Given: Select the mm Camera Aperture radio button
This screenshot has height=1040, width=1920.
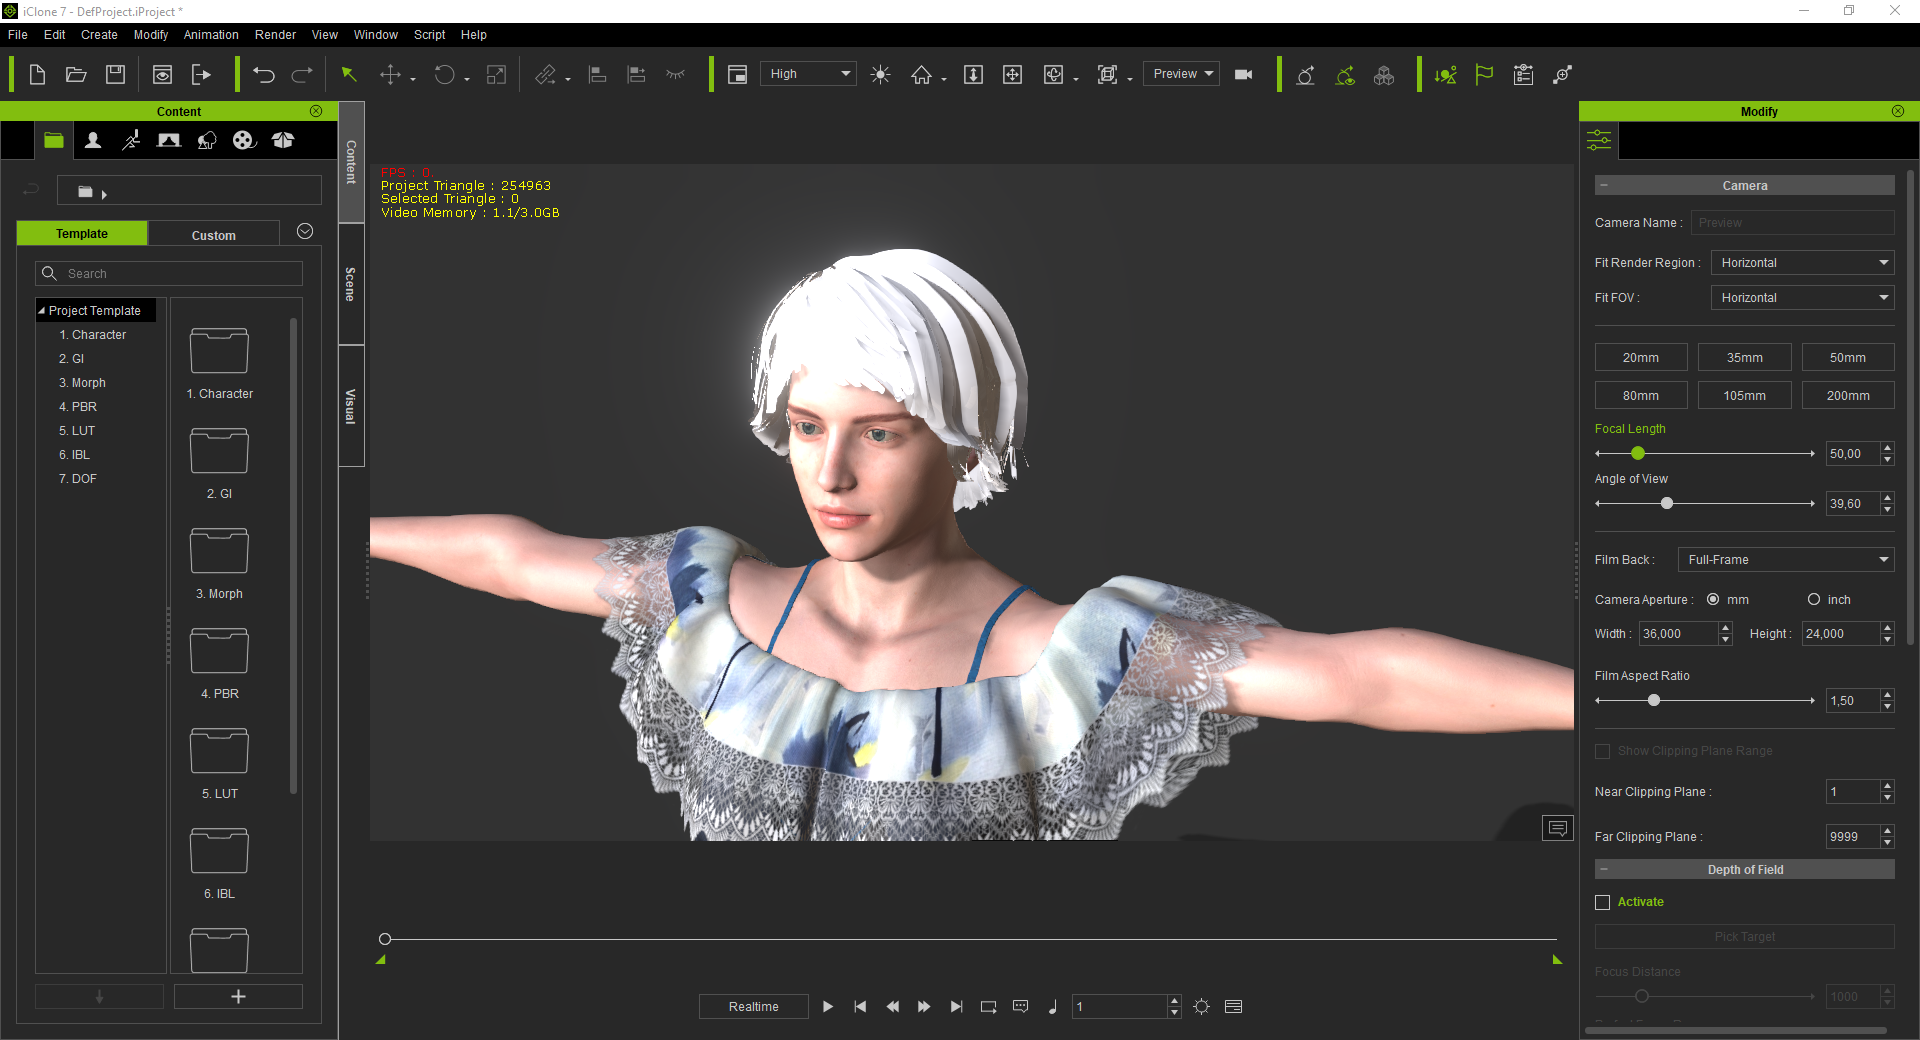Looking at the screenshot, I should tap(1713, 600).
